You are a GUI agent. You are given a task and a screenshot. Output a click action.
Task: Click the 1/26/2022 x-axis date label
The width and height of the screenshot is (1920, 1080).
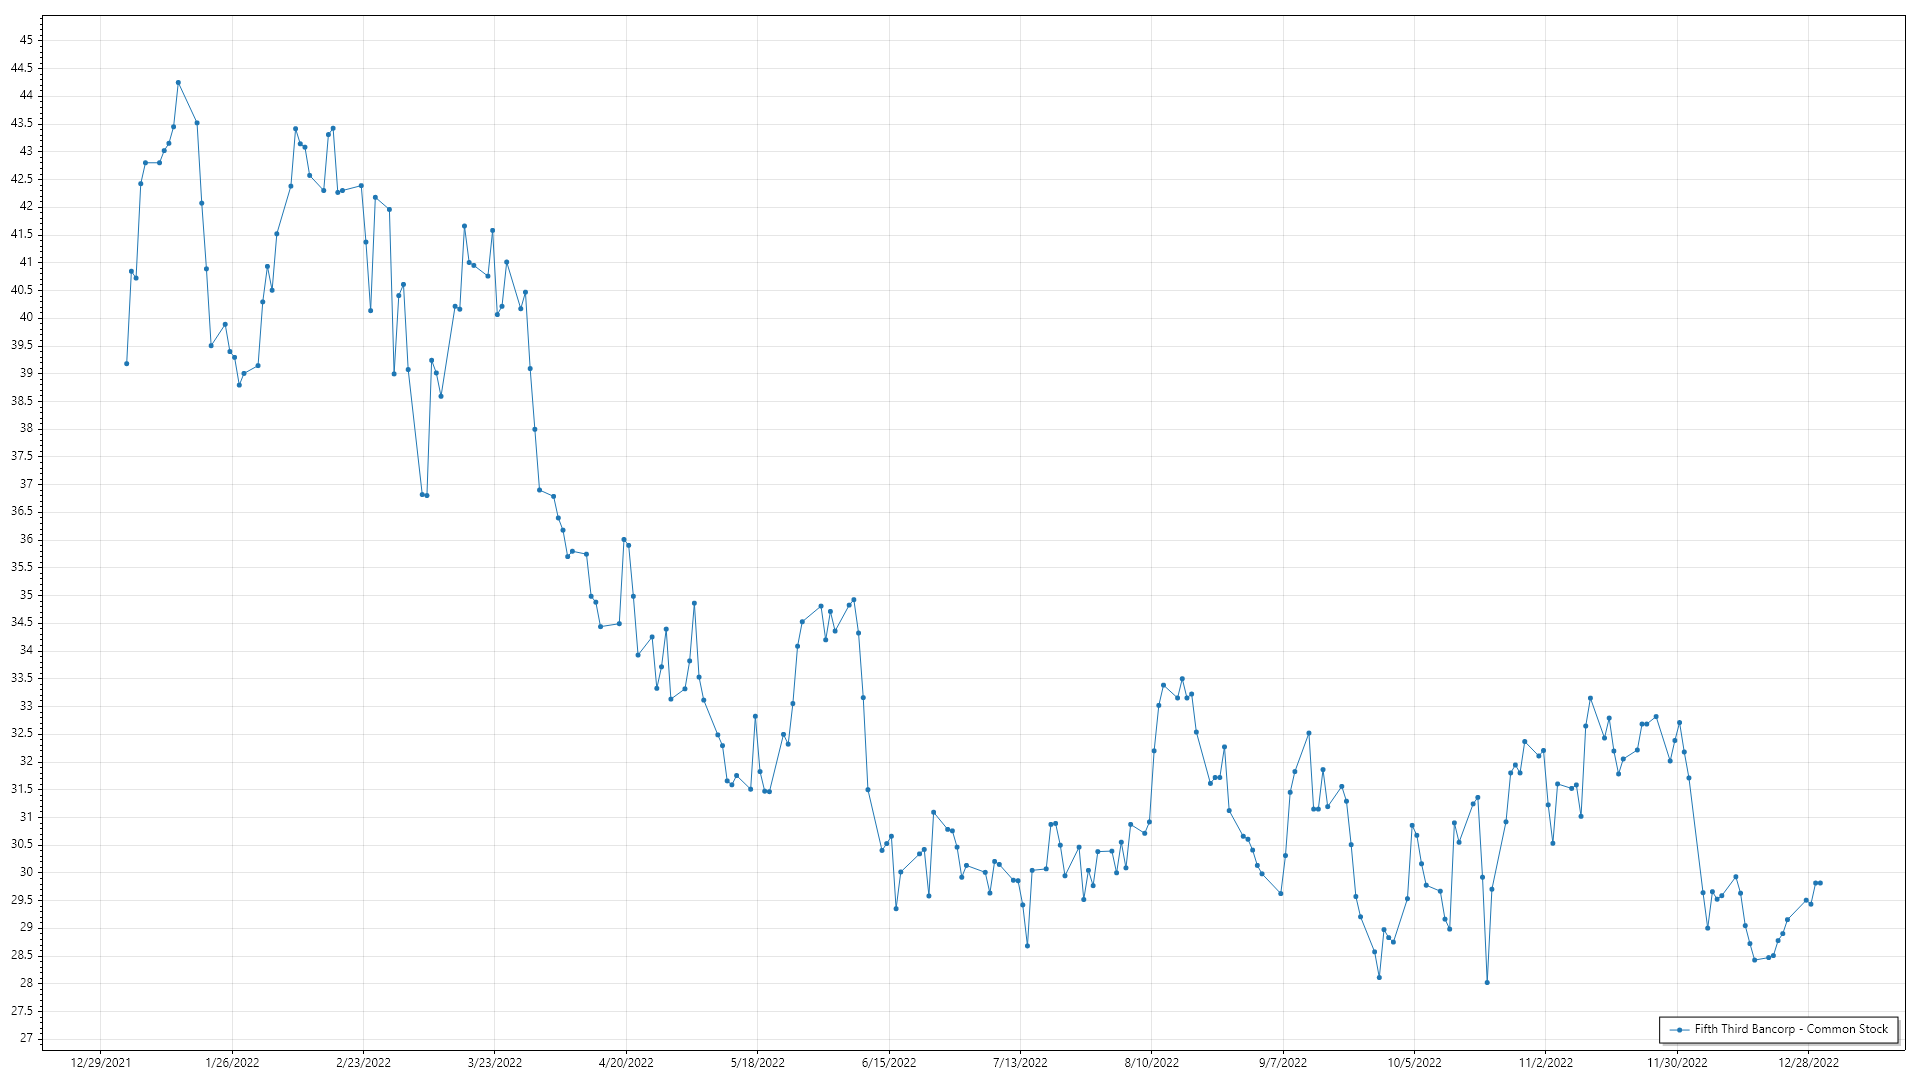[x=232, y=1062]
